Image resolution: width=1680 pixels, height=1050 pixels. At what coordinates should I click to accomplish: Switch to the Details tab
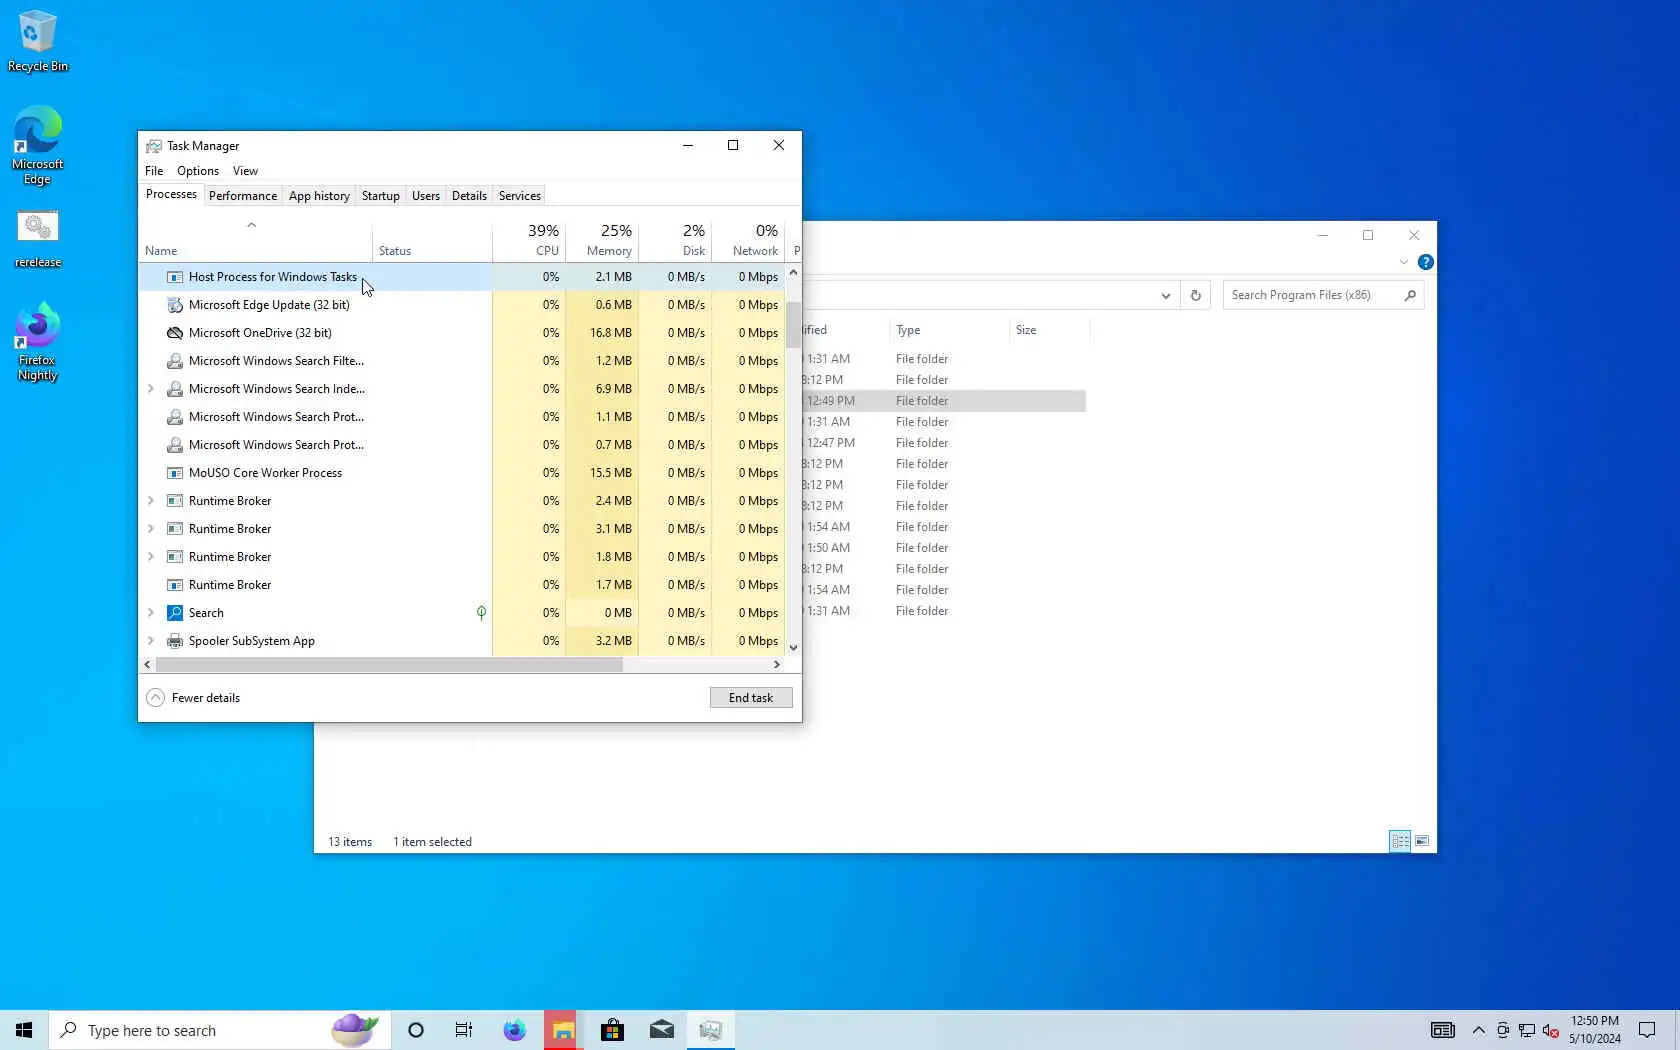(x=469, y=196)
